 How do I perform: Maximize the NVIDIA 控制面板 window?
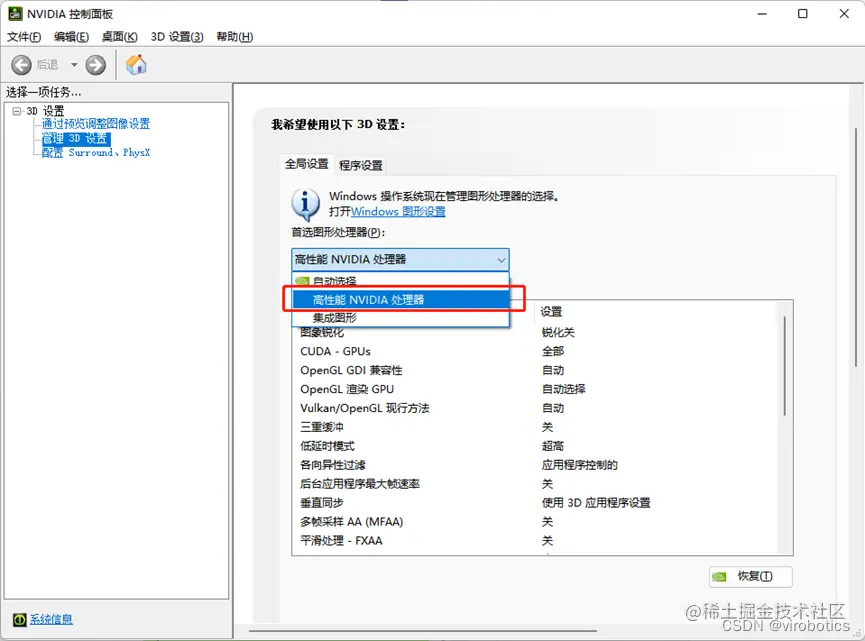(x=803, y=14)
